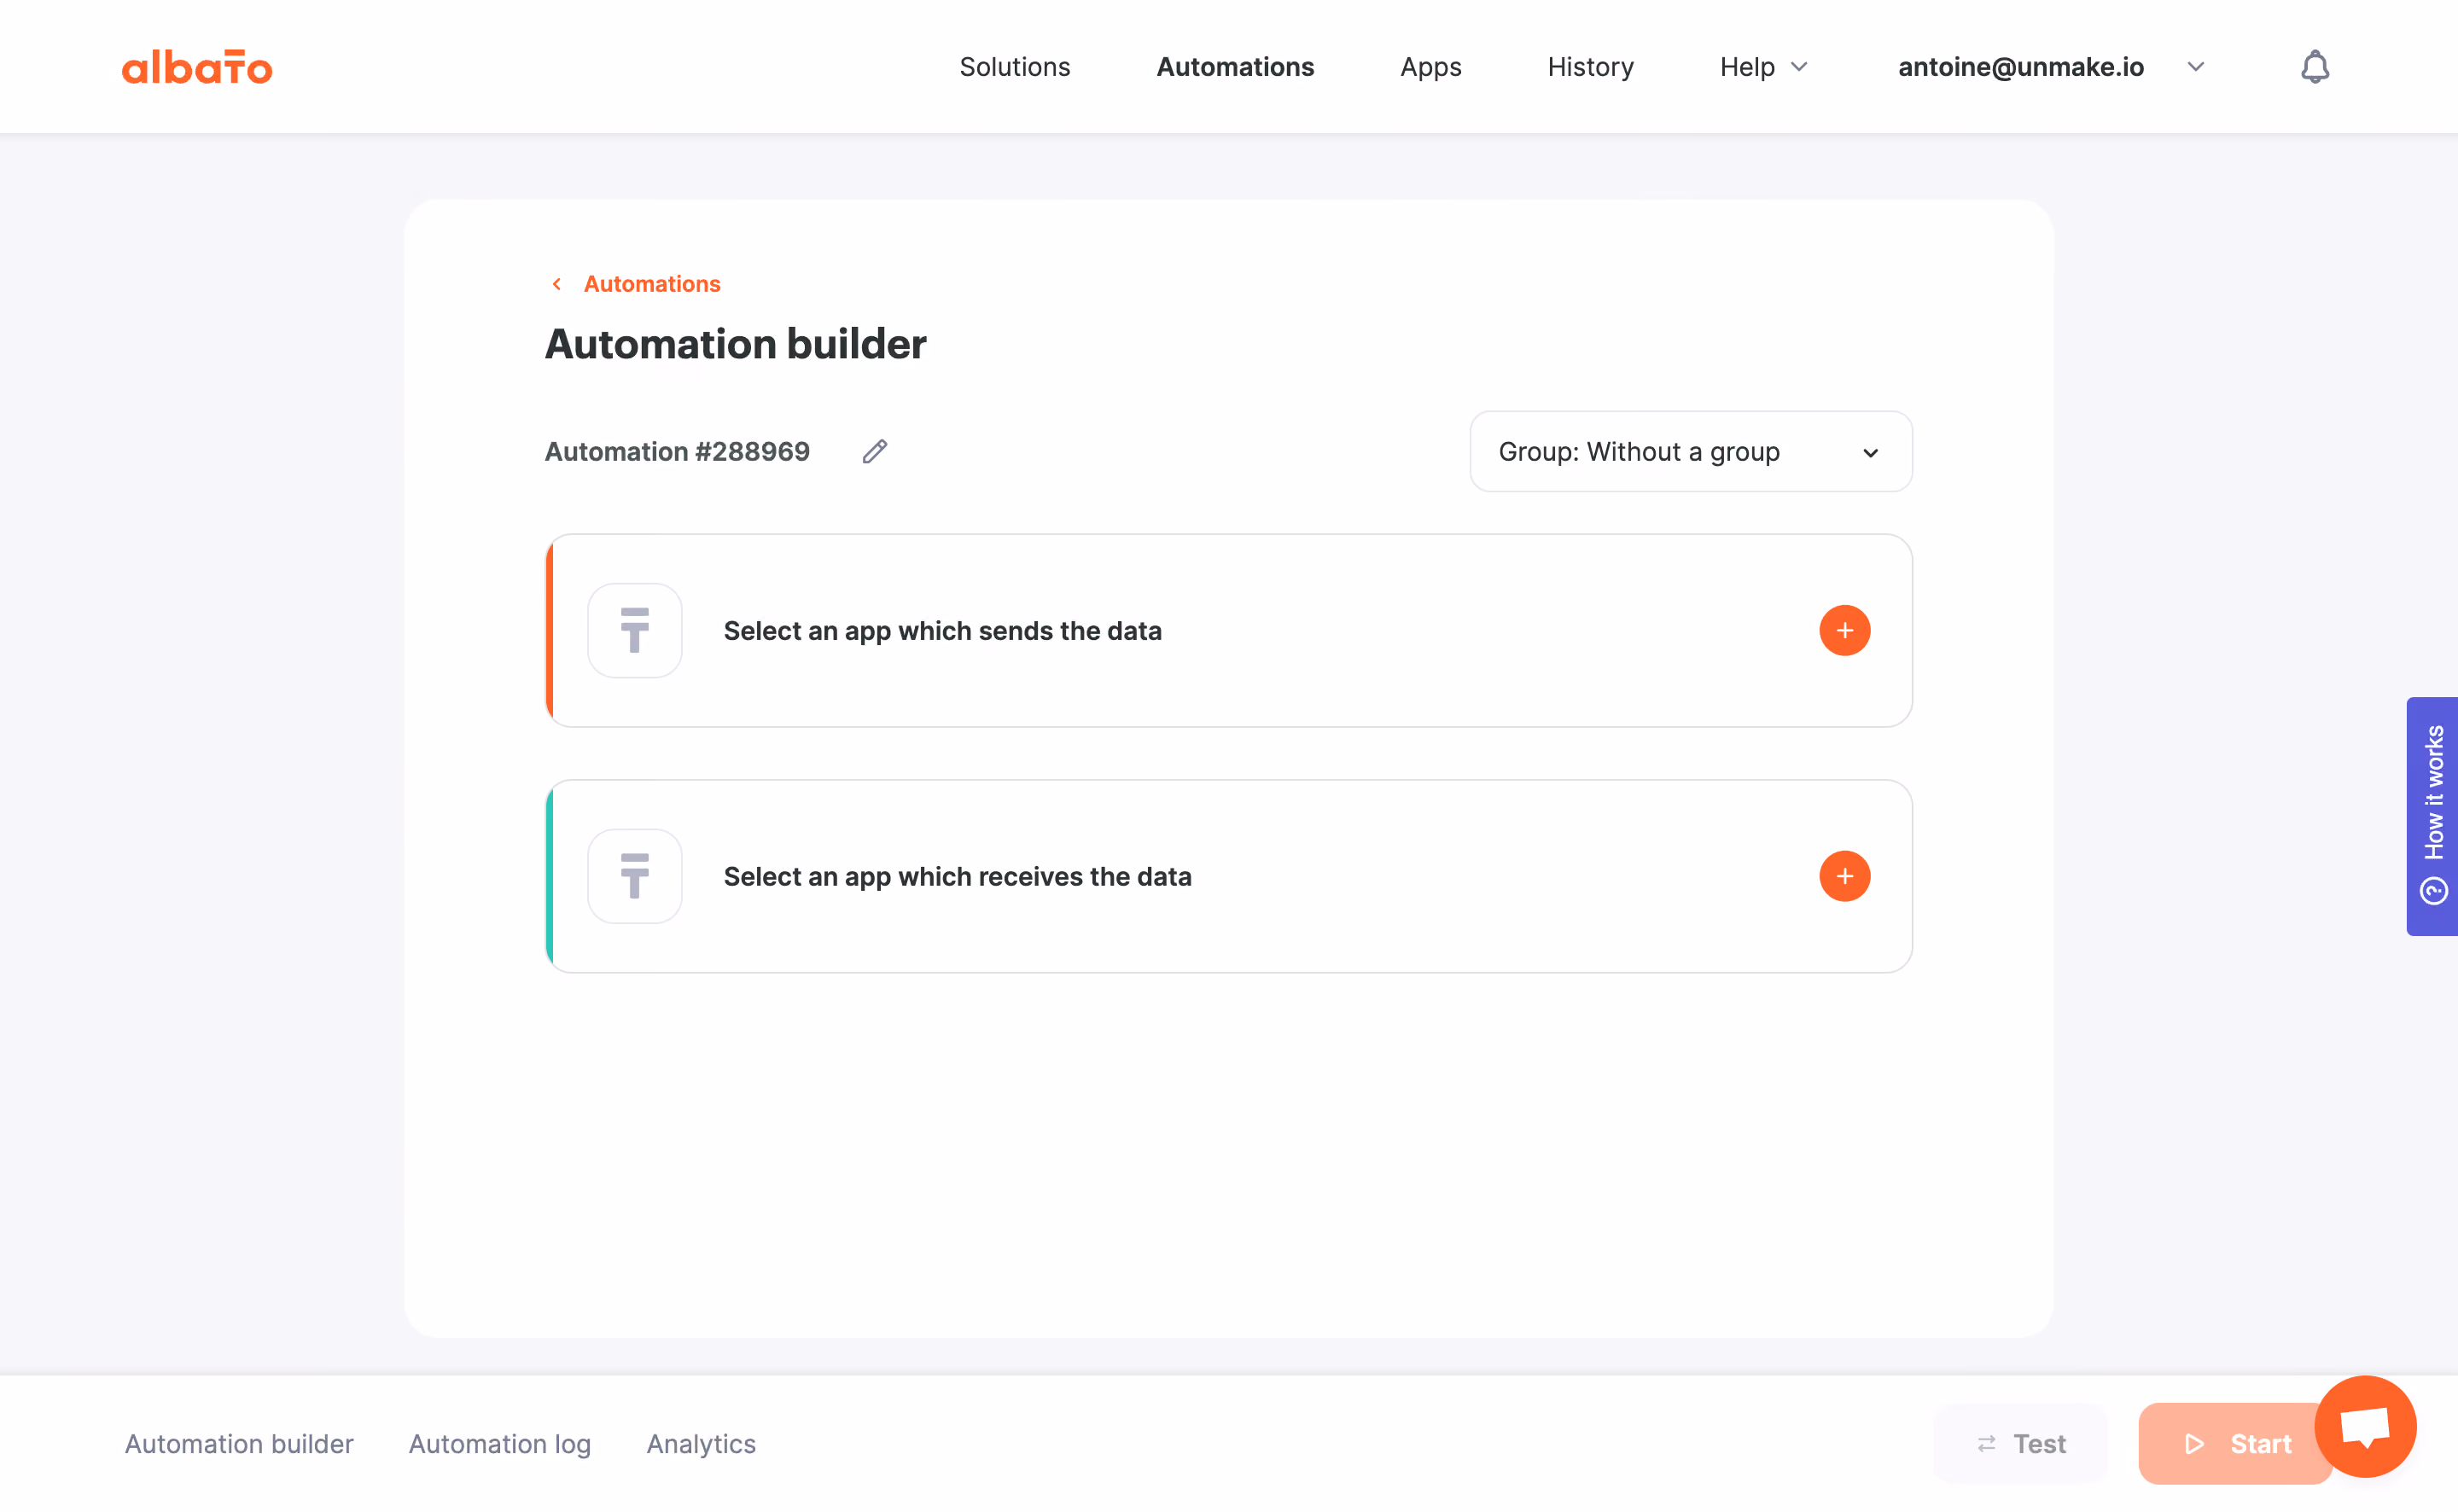The image size is (2458, 1512).
Task: Open Automations in top navigation
Action: click(1235, 67)
